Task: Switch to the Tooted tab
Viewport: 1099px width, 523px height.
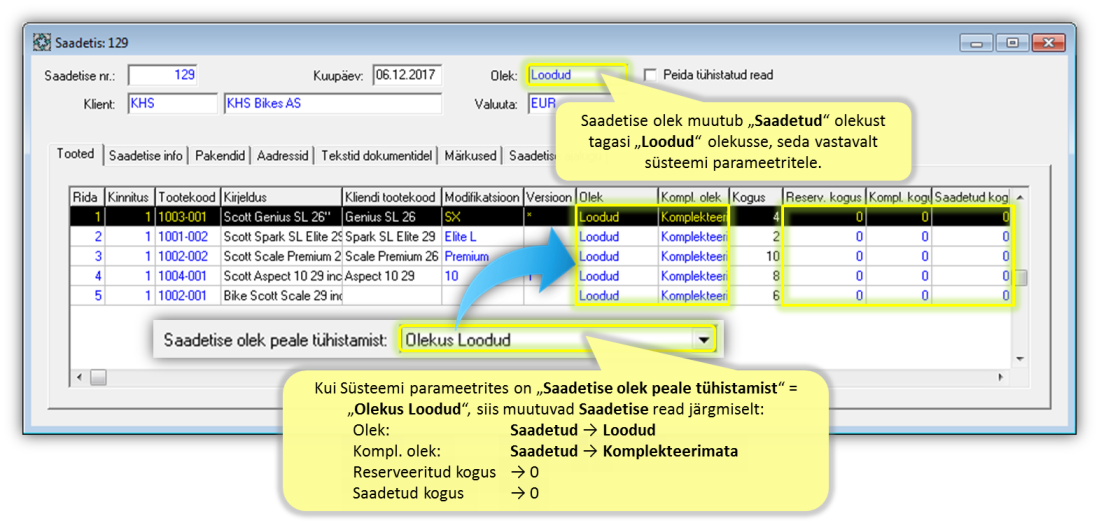Action: 76,154
